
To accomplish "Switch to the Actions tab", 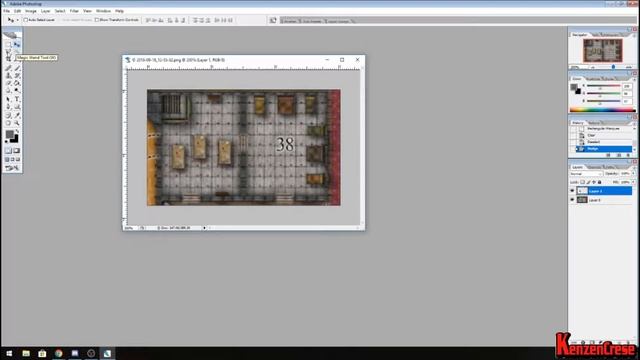I will (x=594, y=122).
